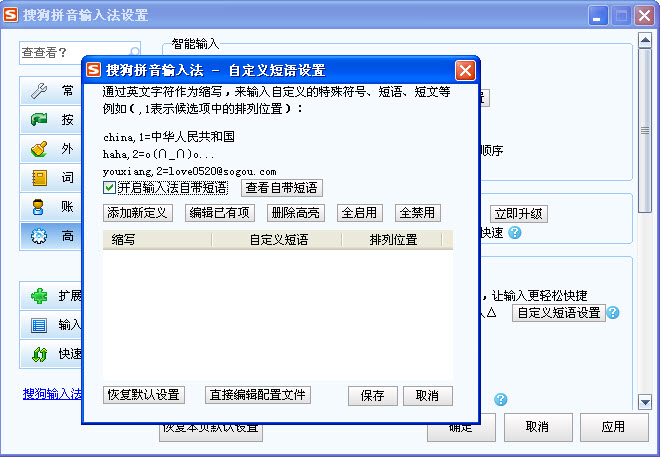661x457 pixels.
Task: Click 保存 button in phrase dialog
Action: pos(372,396)
